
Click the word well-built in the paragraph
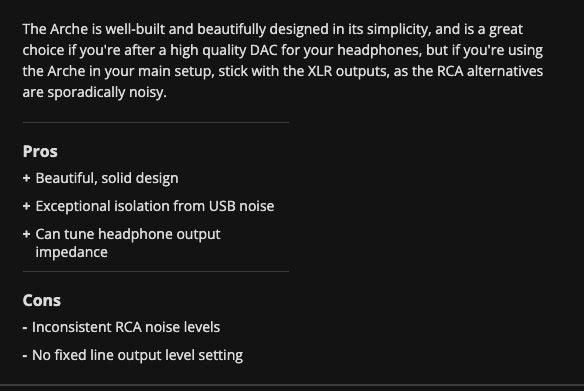click(x=135, y=29)
